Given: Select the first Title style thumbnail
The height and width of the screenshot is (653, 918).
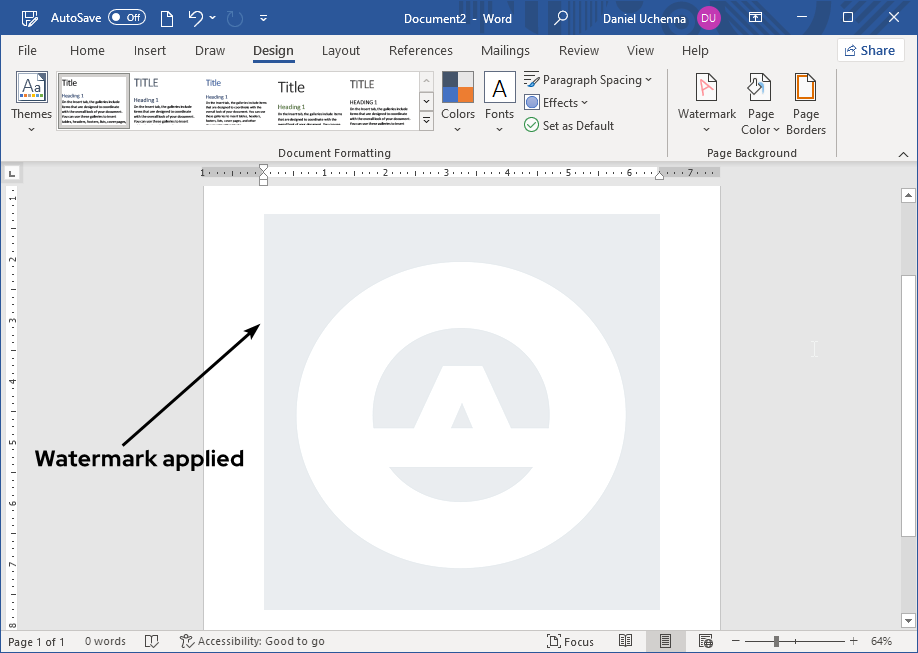Looking at the screenshot, I should [x=93, y=99].
